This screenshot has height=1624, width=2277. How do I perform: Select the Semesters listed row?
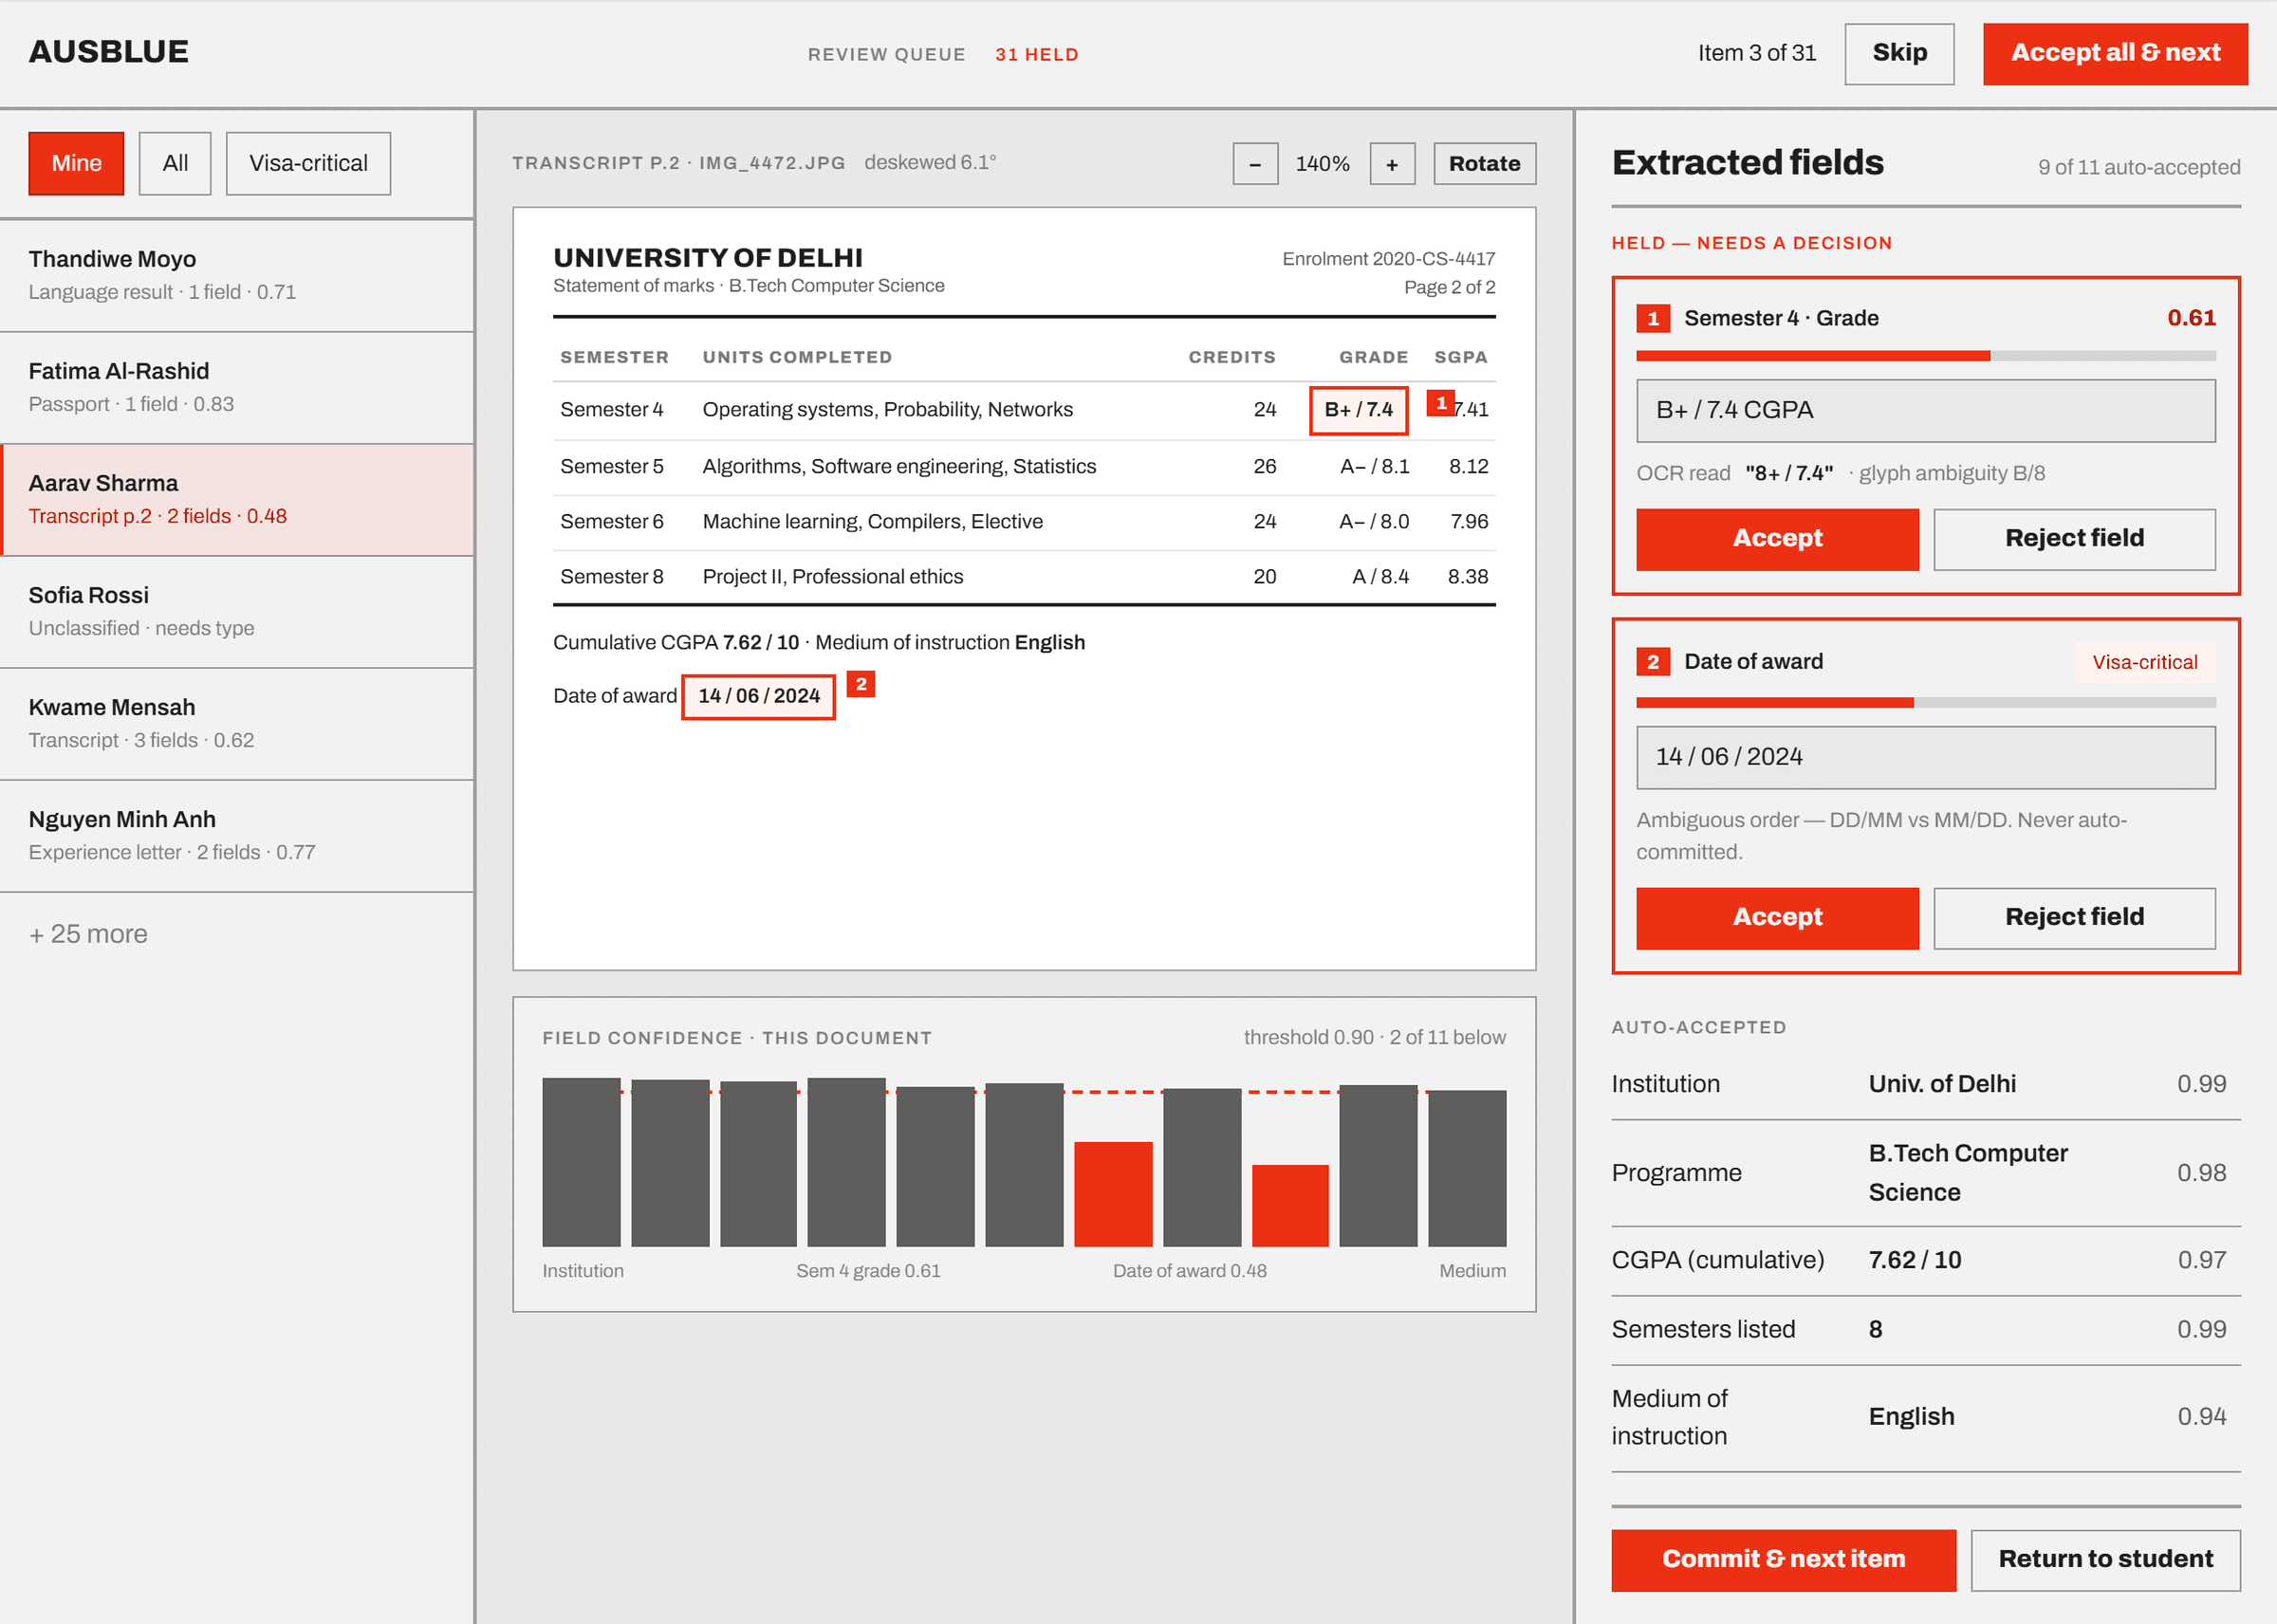[1926, 1331]
